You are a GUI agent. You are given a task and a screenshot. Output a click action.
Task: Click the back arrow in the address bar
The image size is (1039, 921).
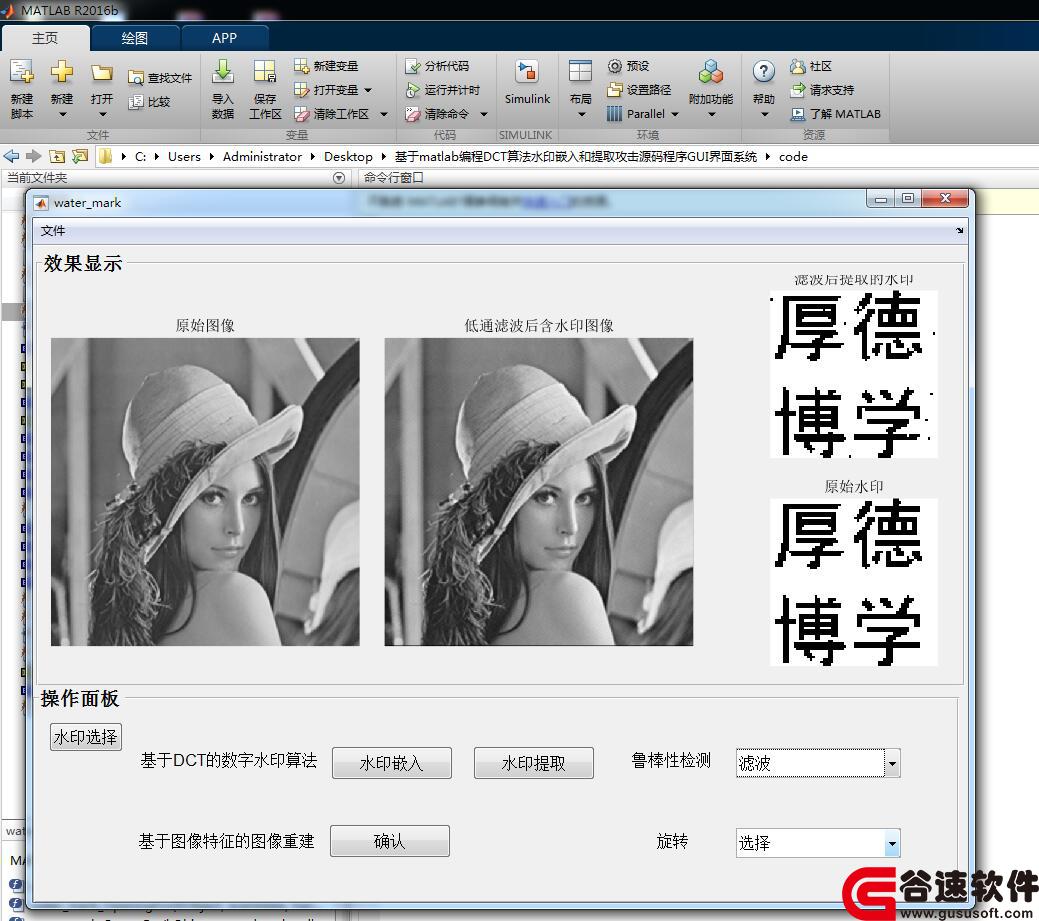click(x=11, y=156)
